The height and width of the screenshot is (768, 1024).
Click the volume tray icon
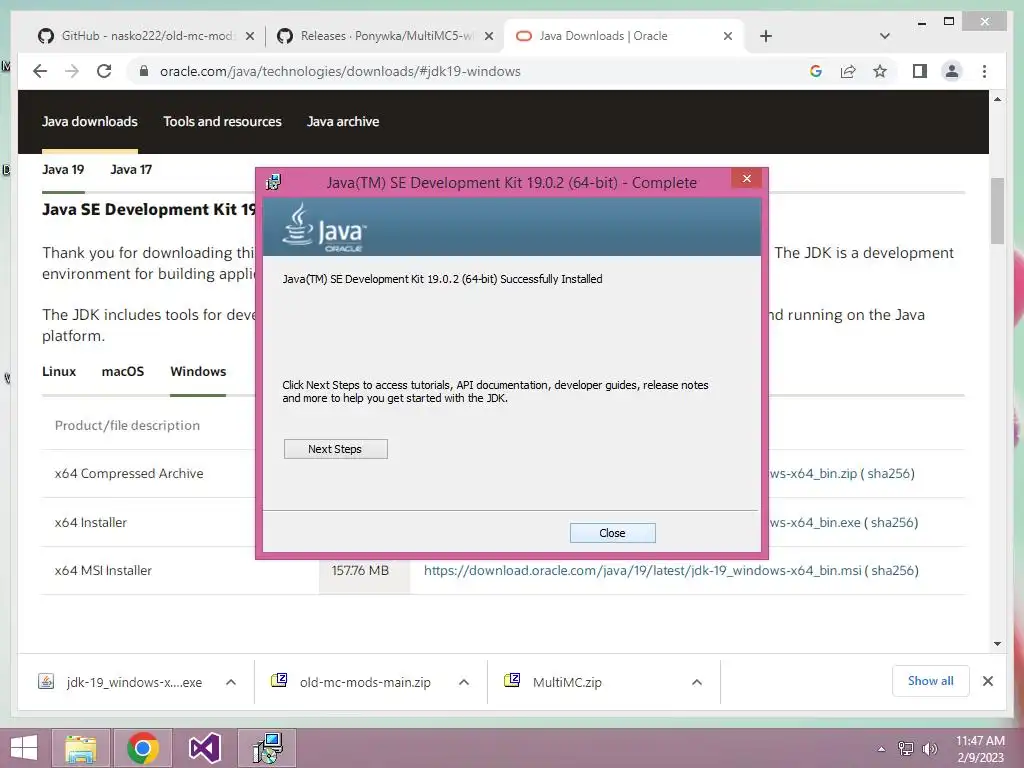(x=929, y=748)
